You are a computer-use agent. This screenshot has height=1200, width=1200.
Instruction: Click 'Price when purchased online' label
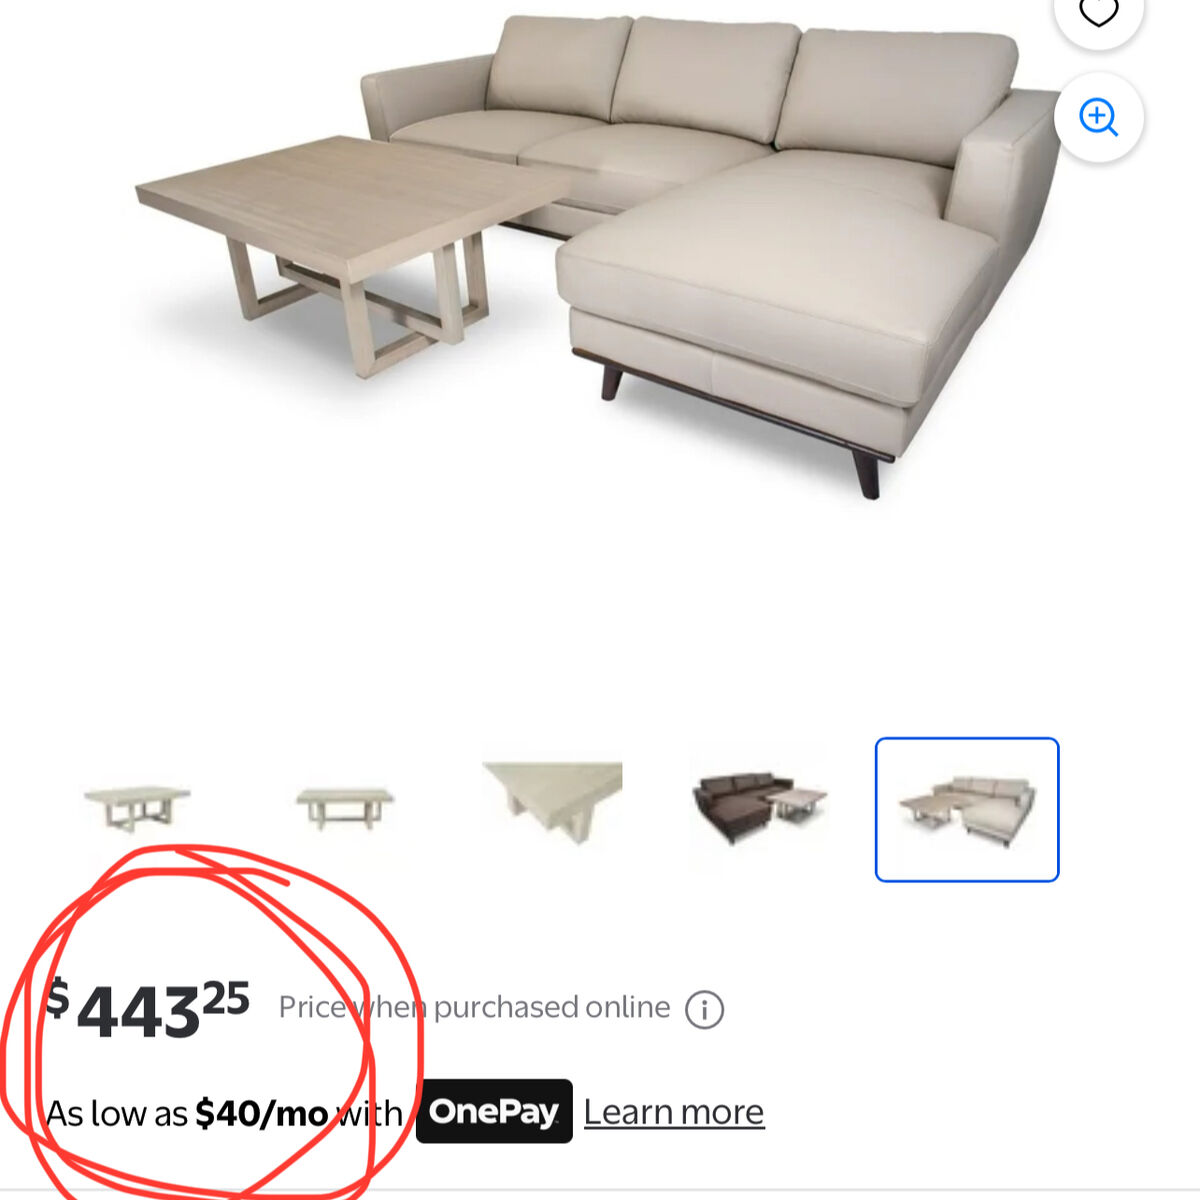pyautogui.click(x=474, y=1007)
